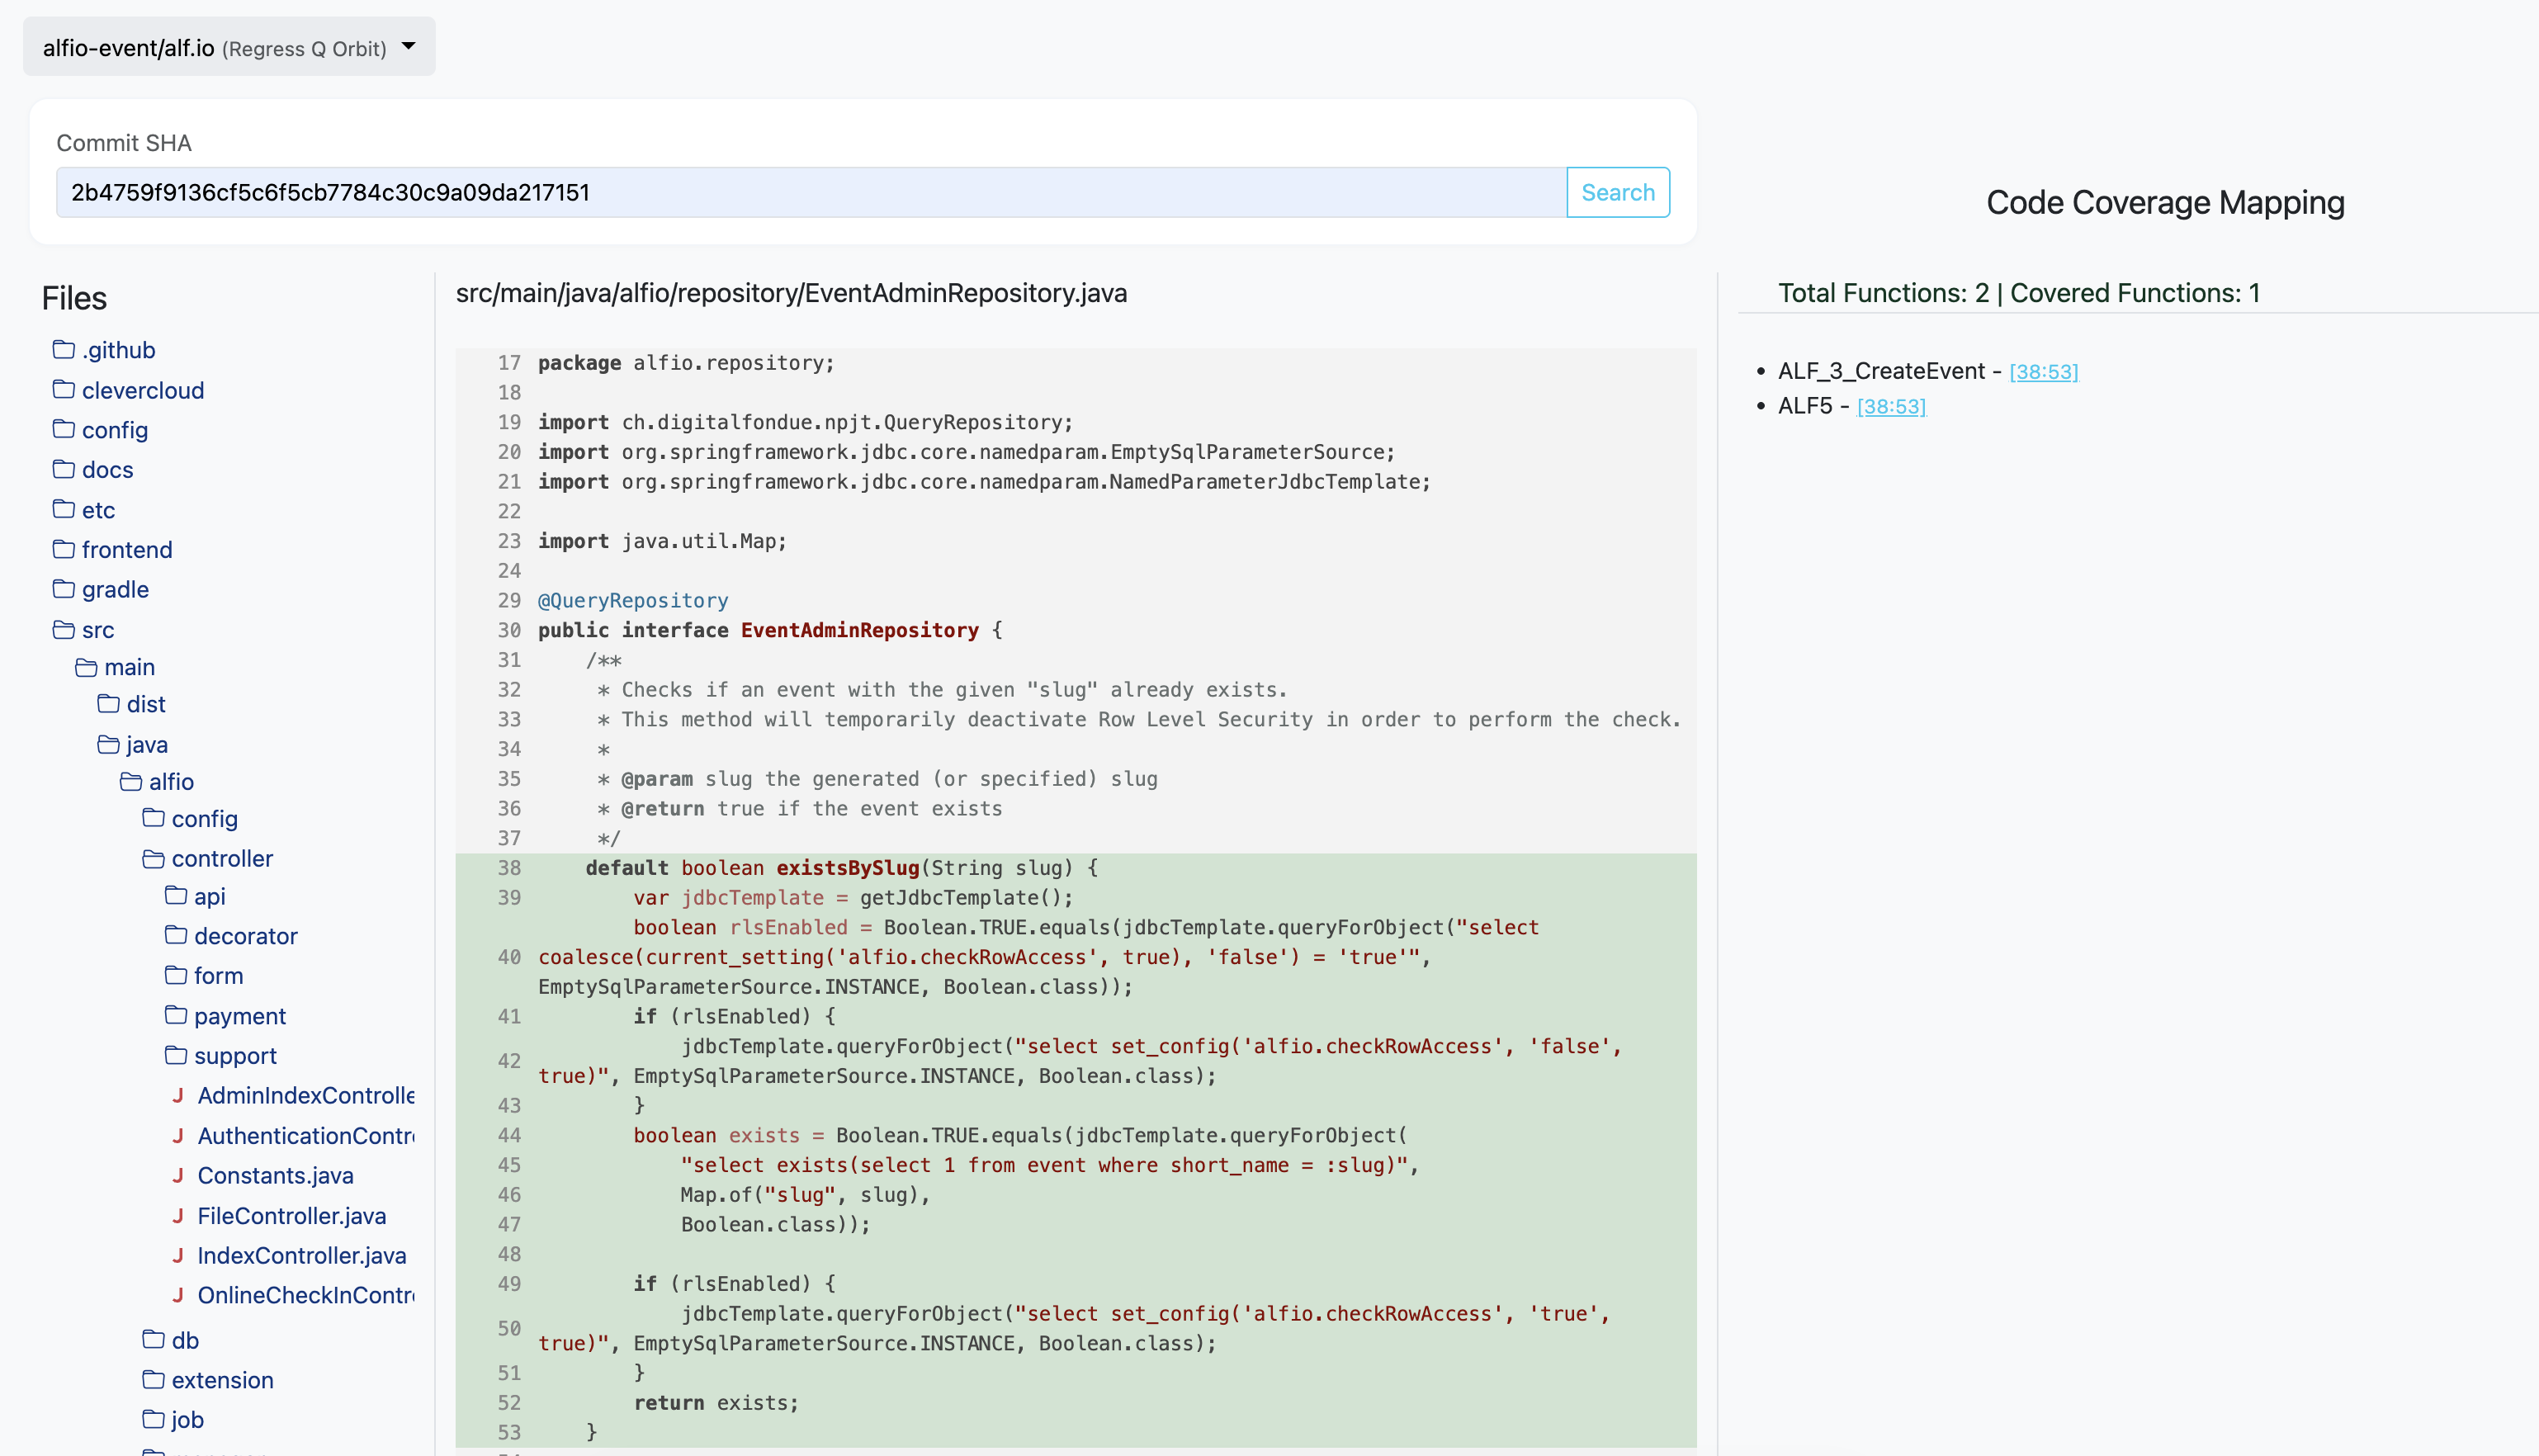Screen dimensions: 2539x1456
Task: Click the gradle folder icon
Action: 64,588
